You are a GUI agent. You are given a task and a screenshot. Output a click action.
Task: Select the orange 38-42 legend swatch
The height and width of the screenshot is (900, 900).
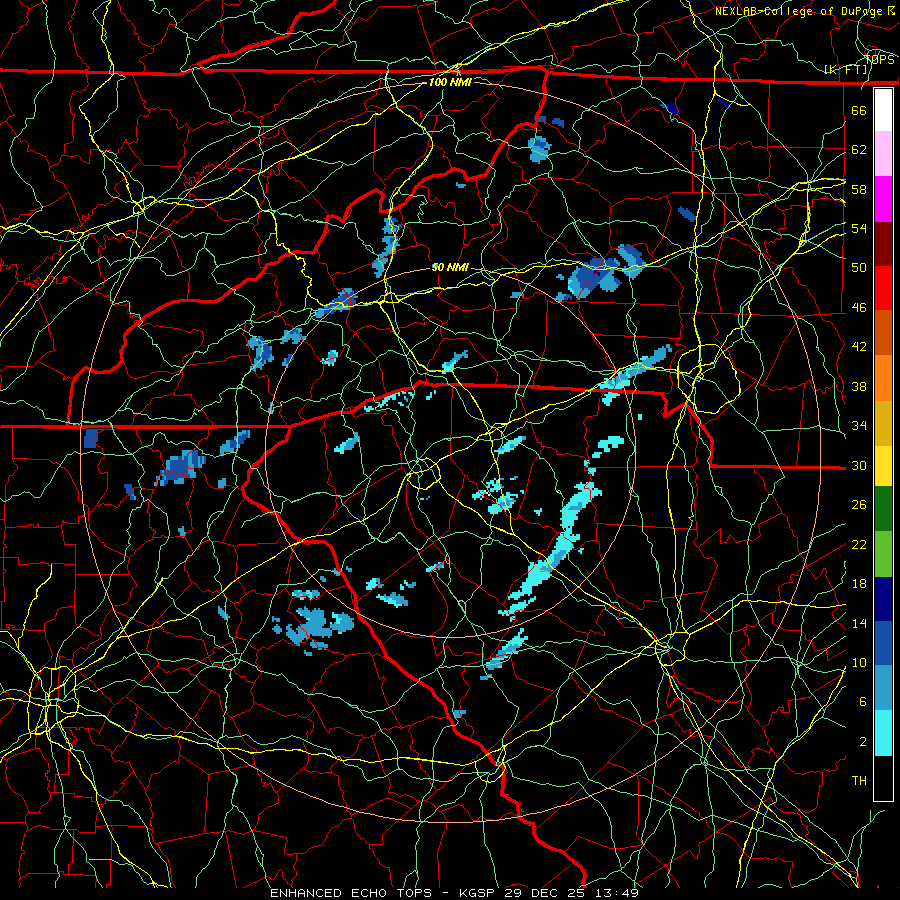tap(883, 378)
